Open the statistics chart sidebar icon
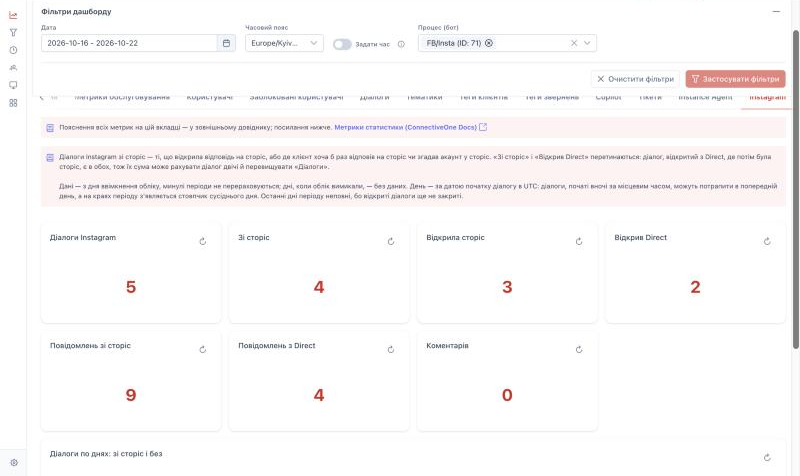800x476 pixels. 13,15
